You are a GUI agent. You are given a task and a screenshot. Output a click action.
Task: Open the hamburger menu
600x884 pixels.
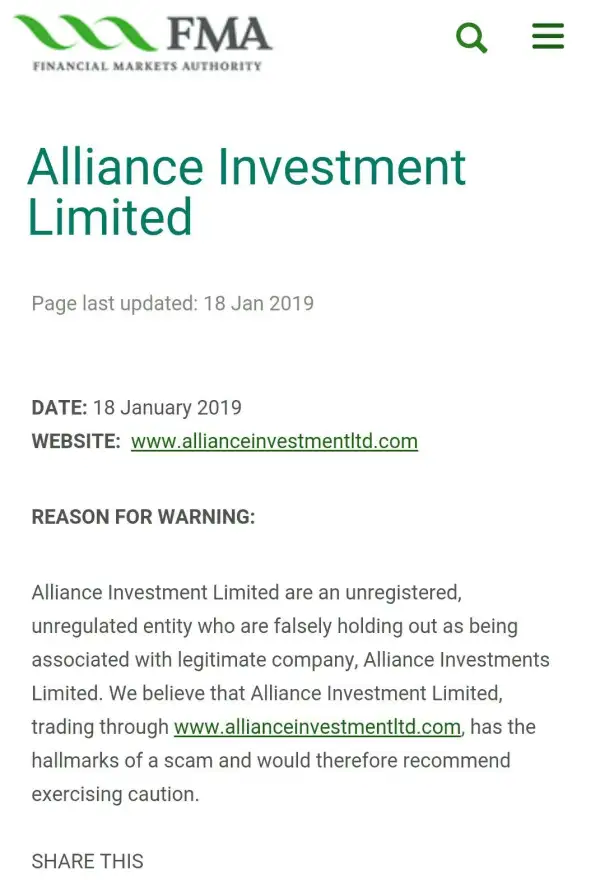[548, 37]
